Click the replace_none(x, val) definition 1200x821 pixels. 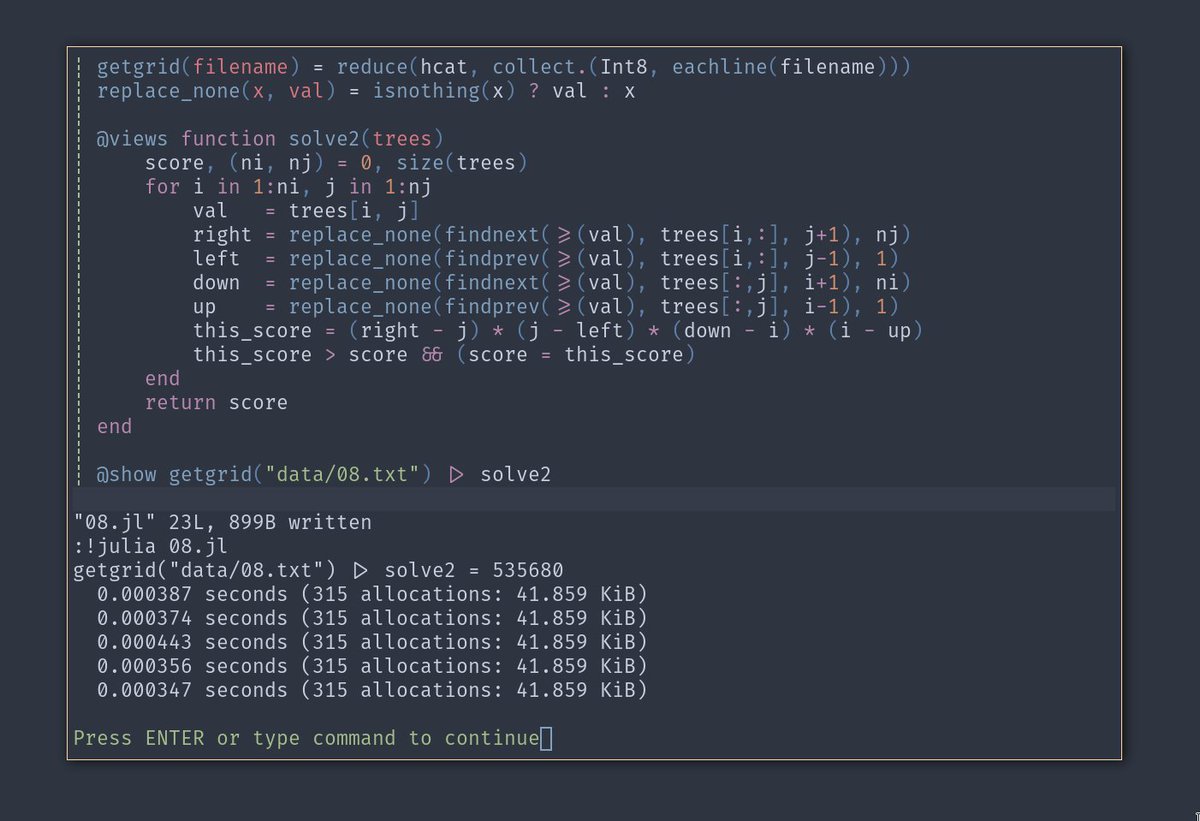pos(366,91)
